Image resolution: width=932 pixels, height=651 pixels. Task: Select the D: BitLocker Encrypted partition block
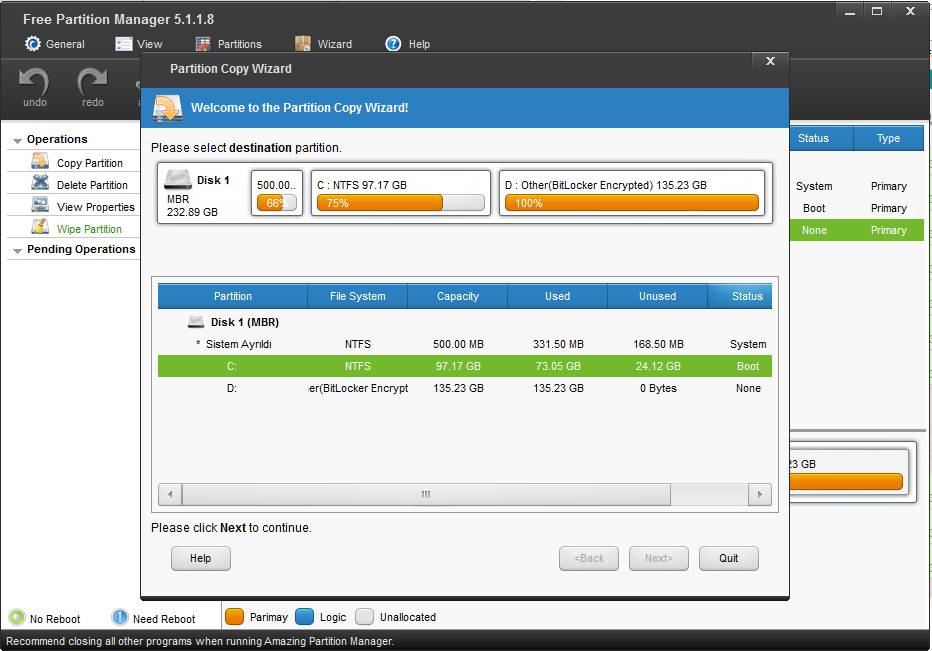pos(632,193)
